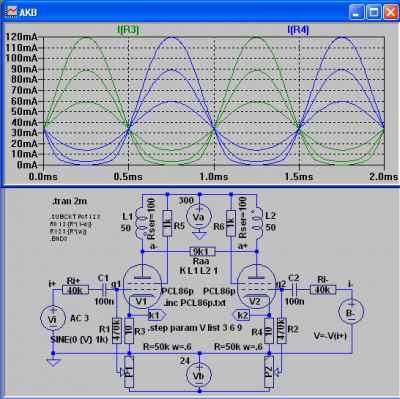
Task: Click R=50k w=.6 text near P1
Action: click(168, 347)
